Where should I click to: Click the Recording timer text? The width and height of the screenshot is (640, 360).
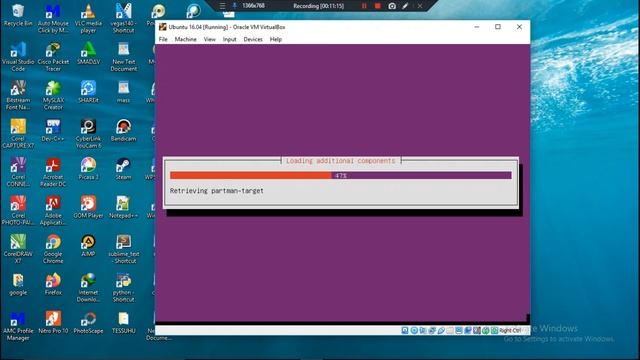coord(318,6)
